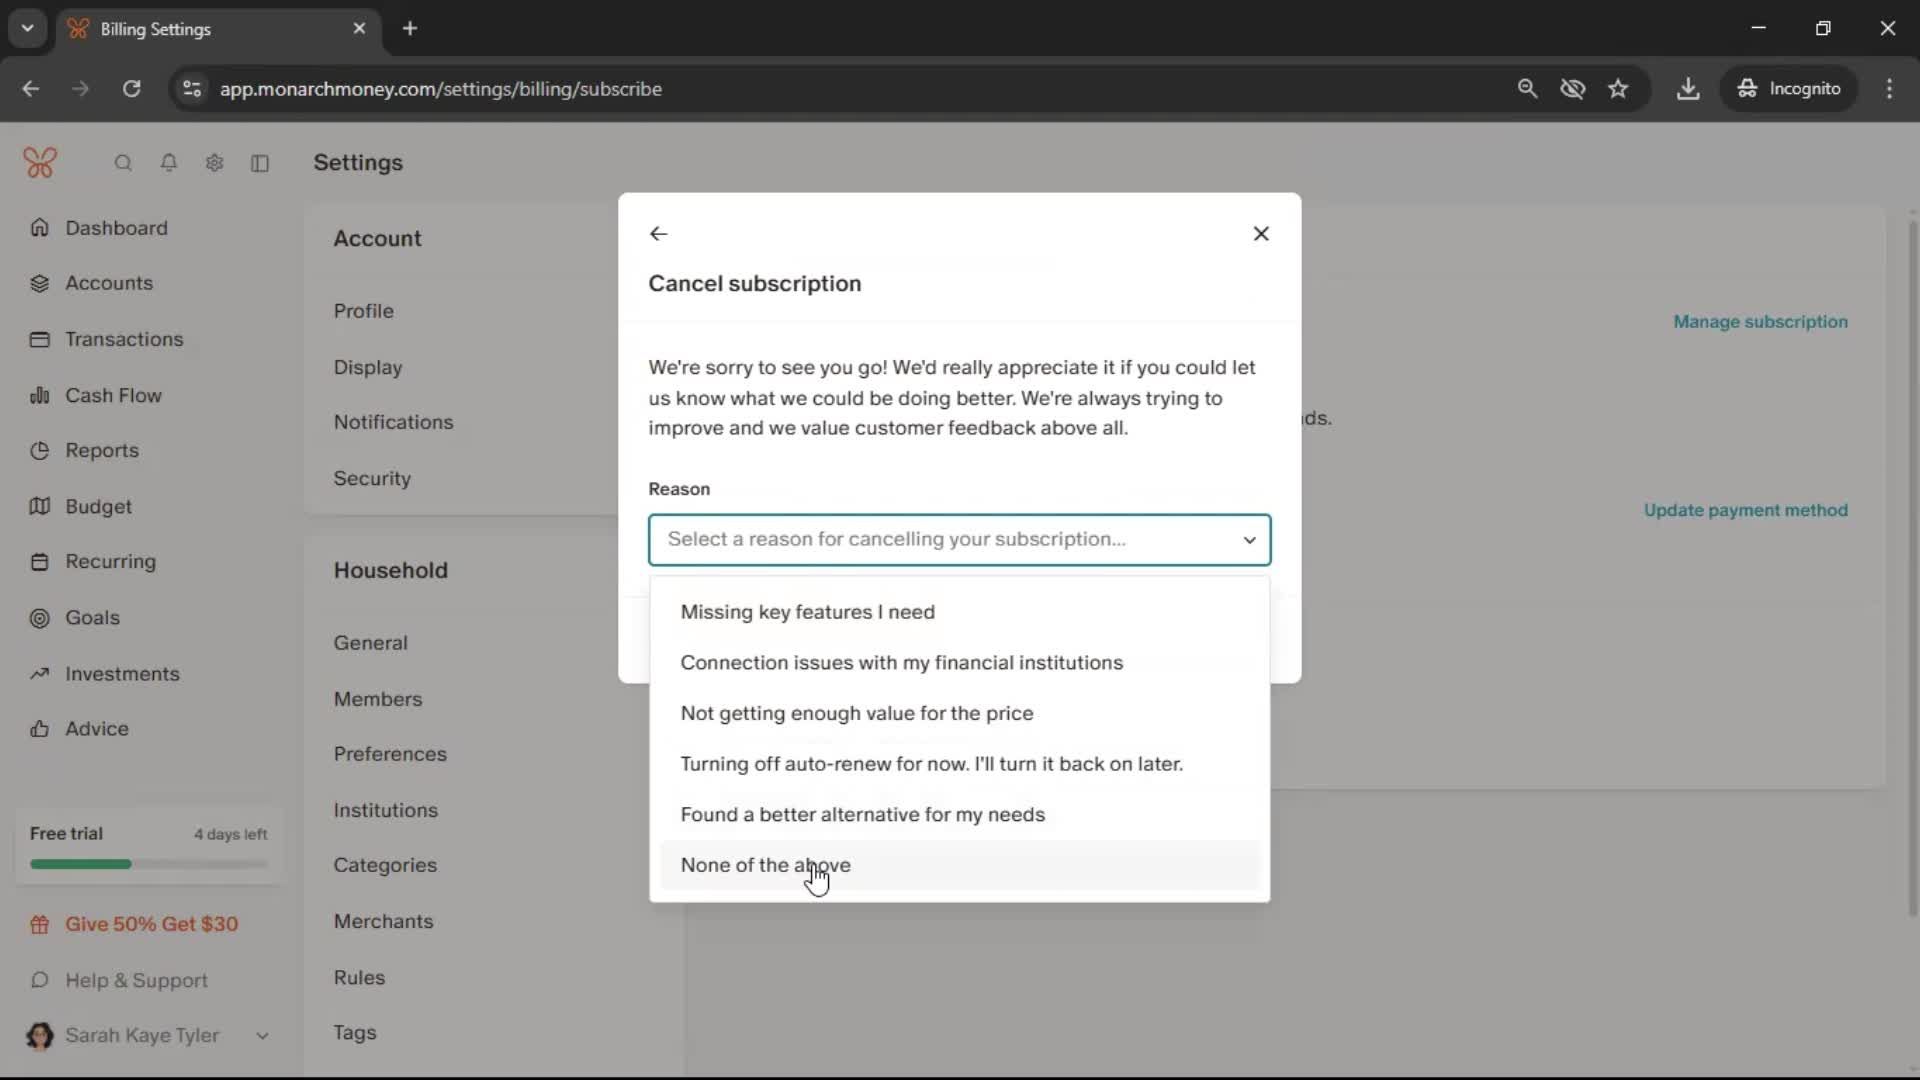
Task: Open the browser tab search dropdown
Action: click(28, 28)
